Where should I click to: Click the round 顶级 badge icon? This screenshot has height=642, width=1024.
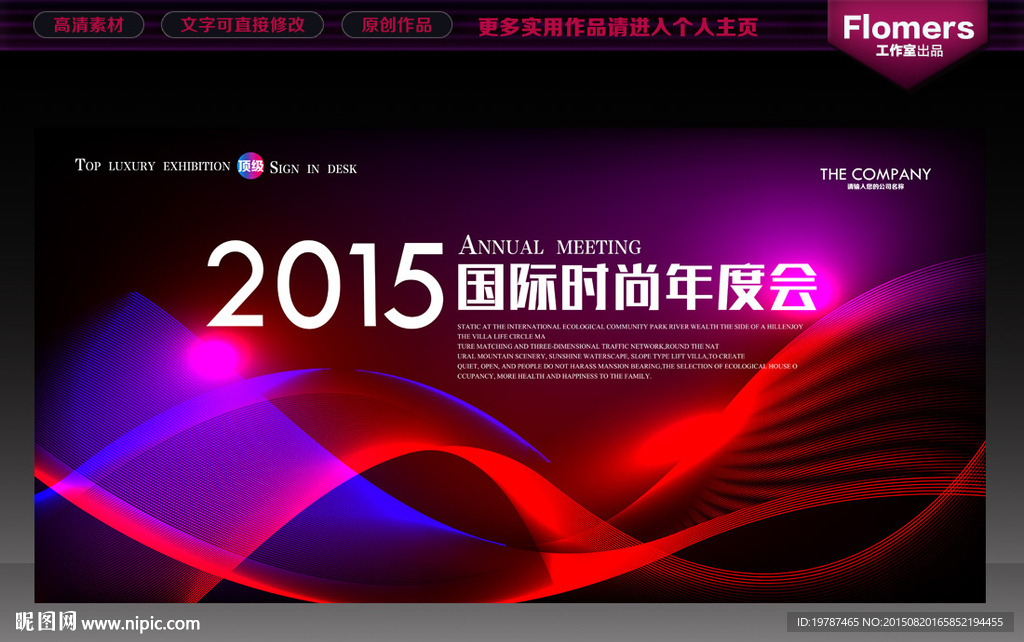point(250,166)
